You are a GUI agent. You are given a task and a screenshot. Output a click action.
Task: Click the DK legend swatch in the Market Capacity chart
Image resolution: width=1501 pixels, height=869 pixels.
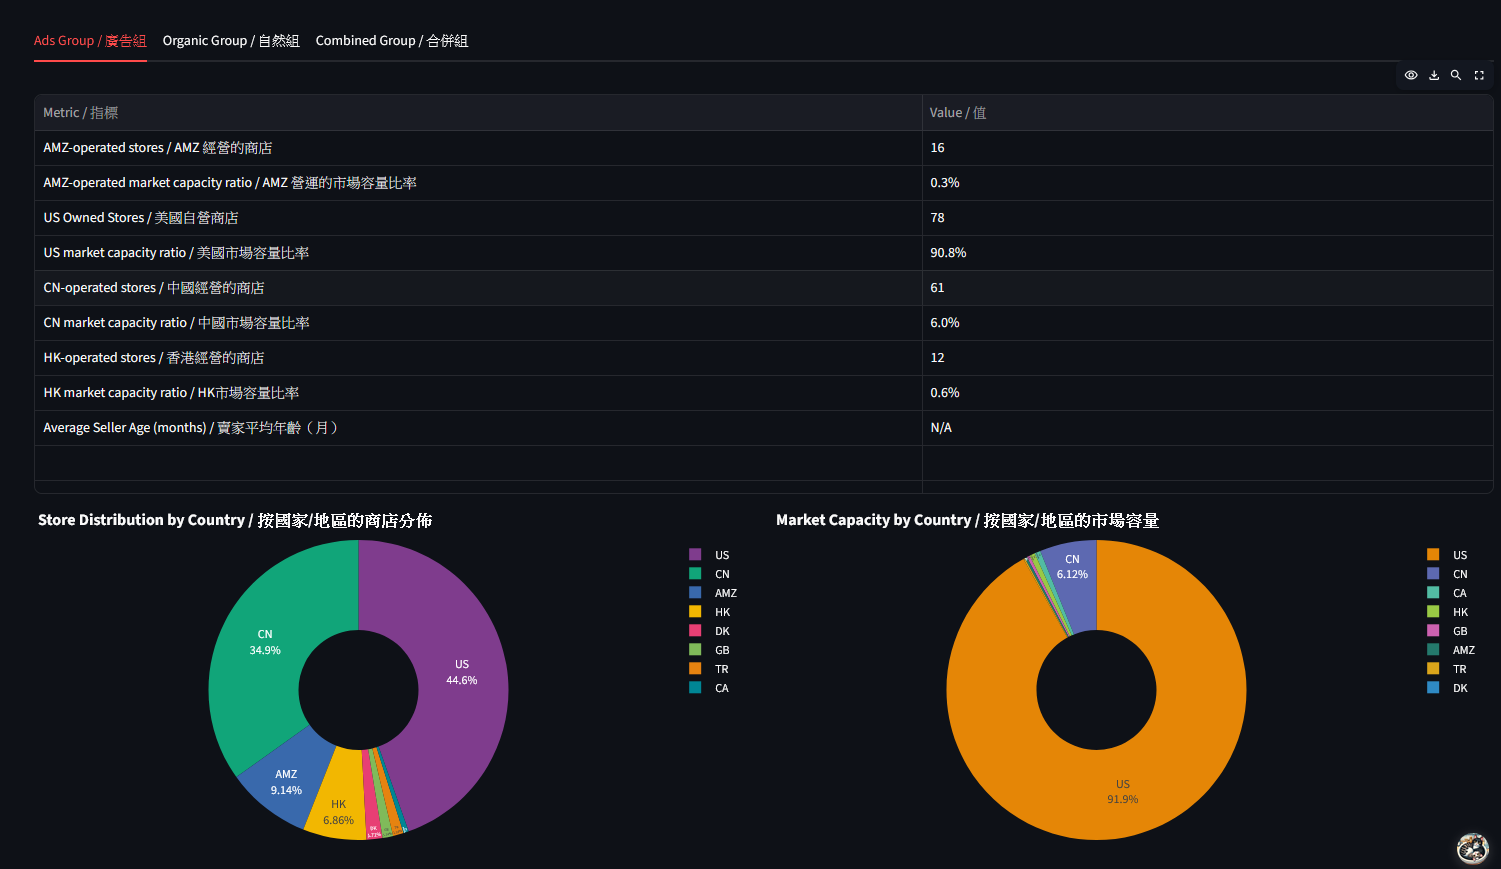click(x=1433, y=688)
